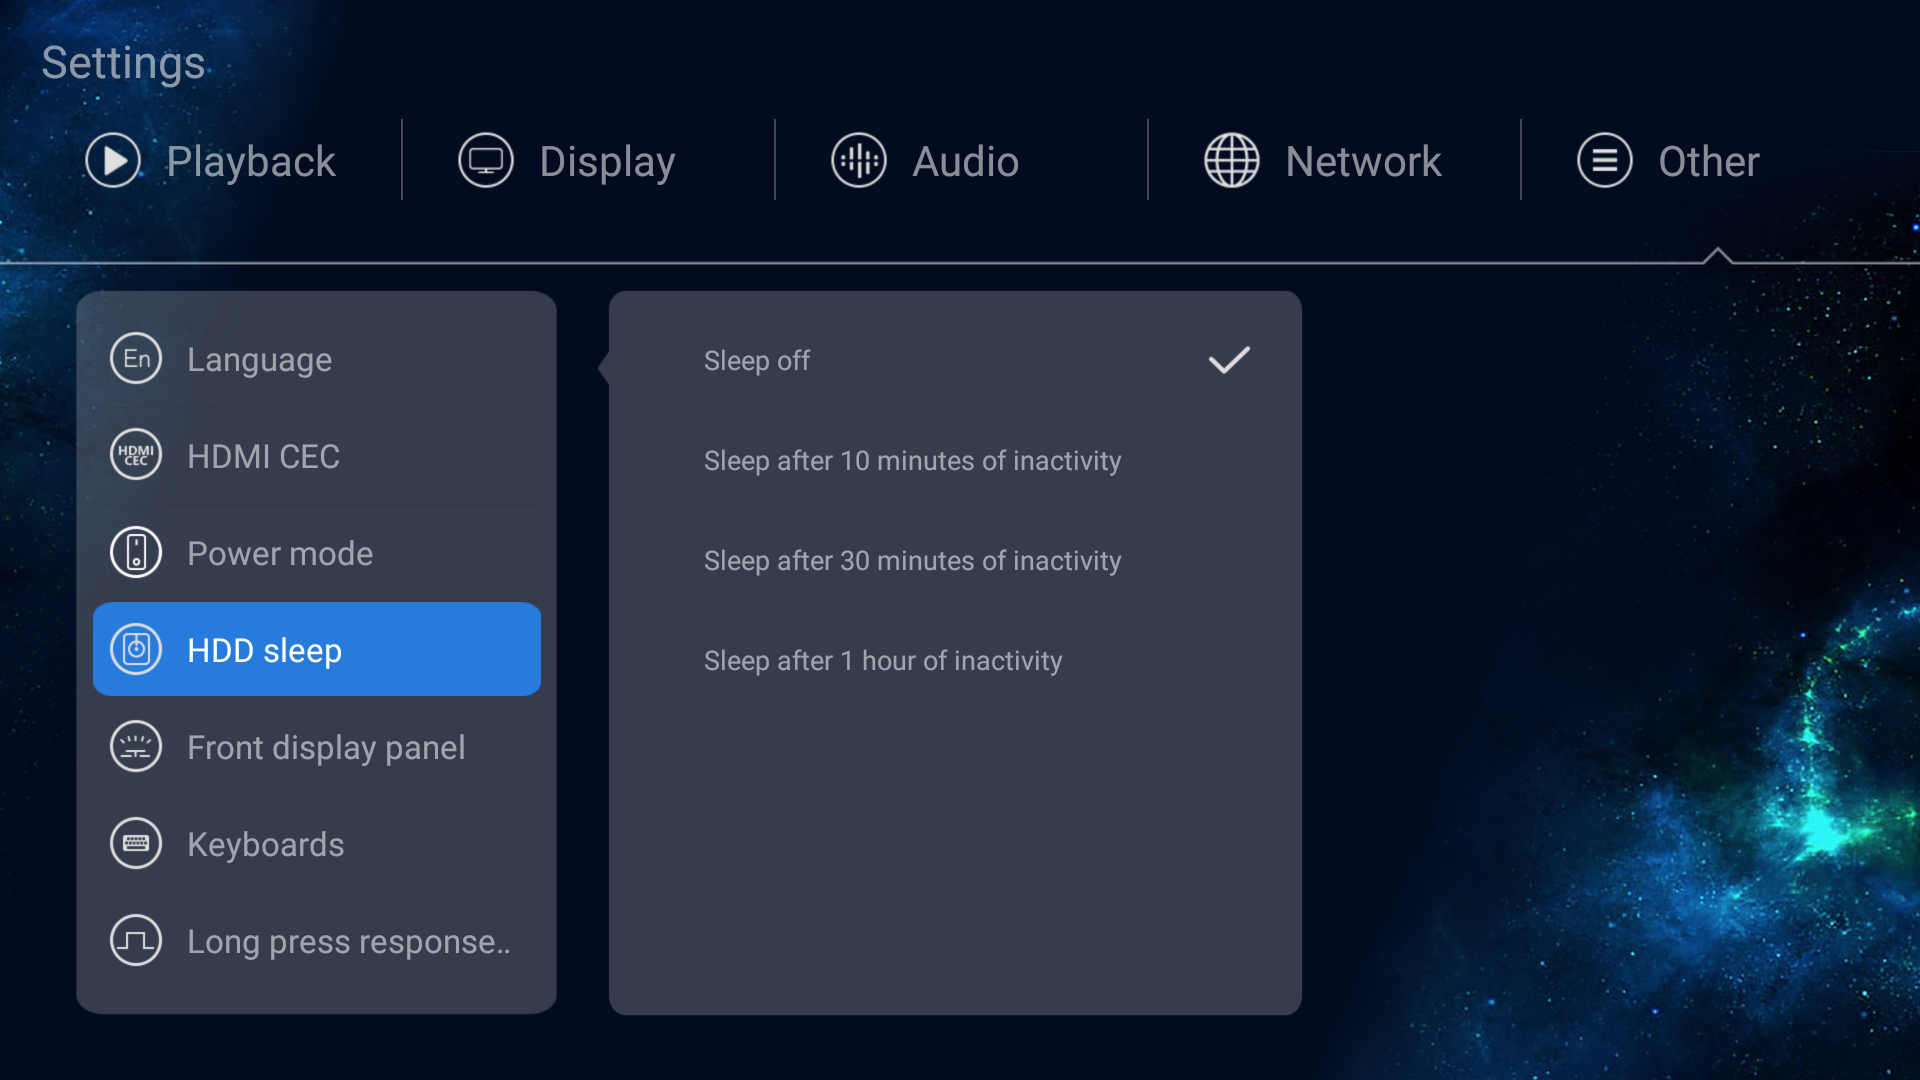The height and width of the screenshot is (1080, 1920).
Task: Click the Front display panel icon
Action: pyautogui.click(x=136, y=746)
